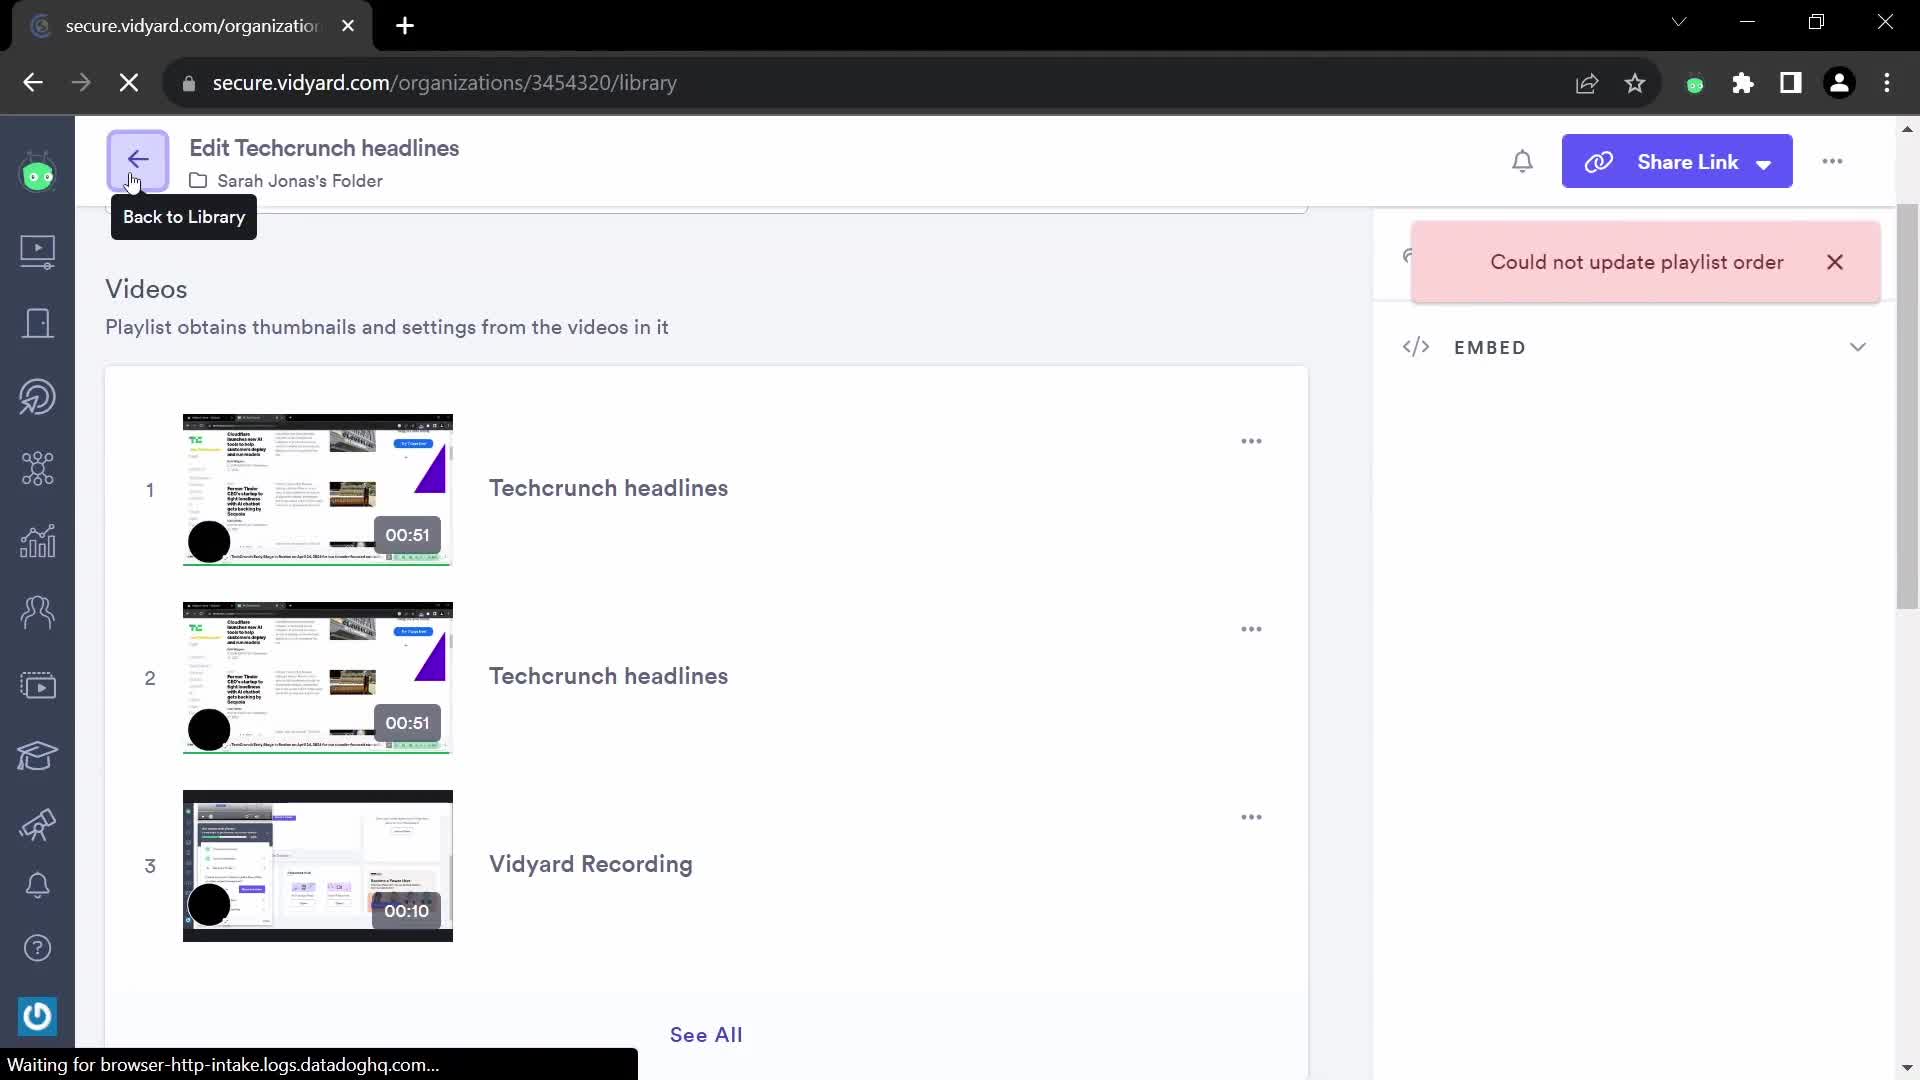This screenshot has width=1920, height=1080.
Task: Open the swirl target sidebar icon
Action: (38, 397)
